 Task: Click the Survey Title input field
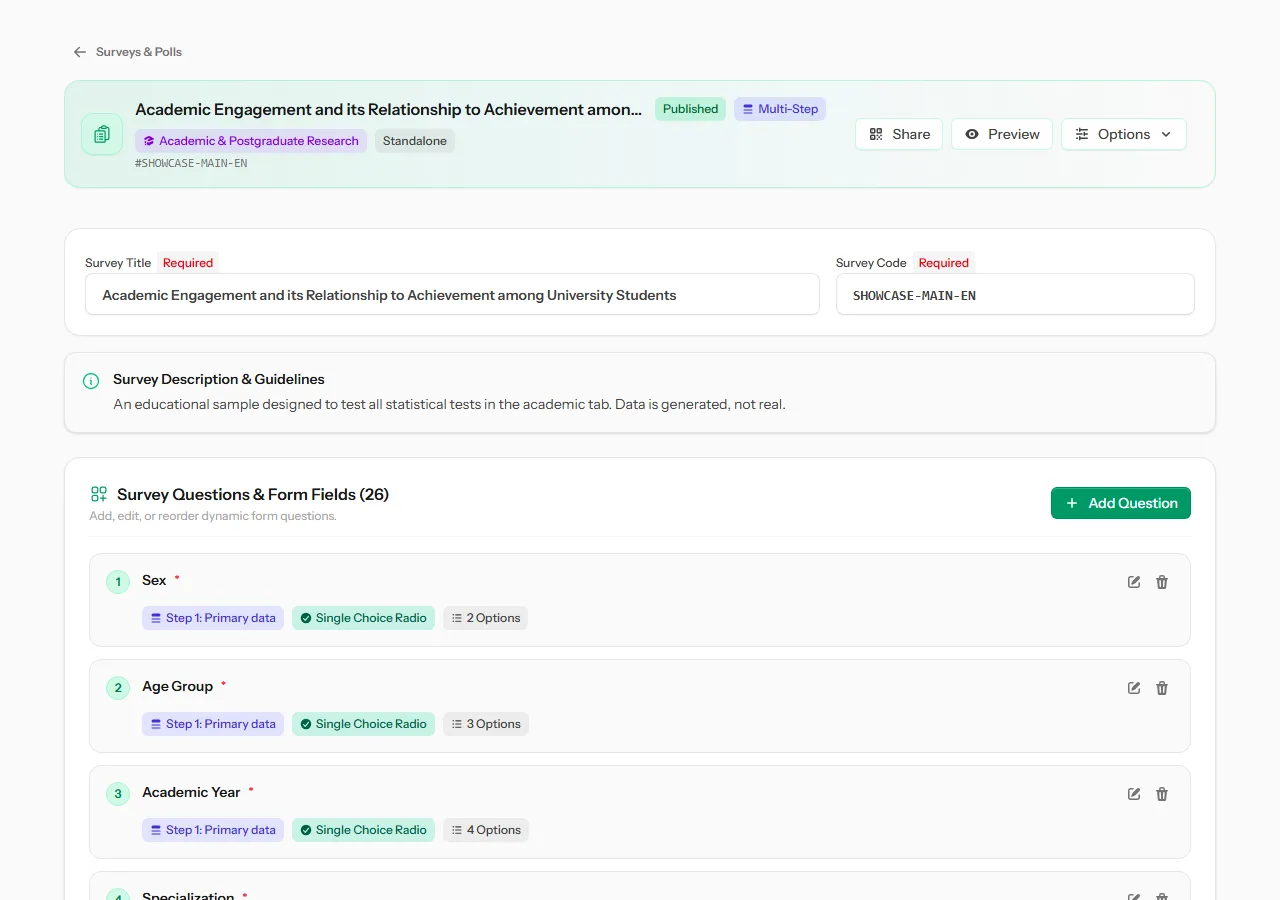click(x=452, y=295)
